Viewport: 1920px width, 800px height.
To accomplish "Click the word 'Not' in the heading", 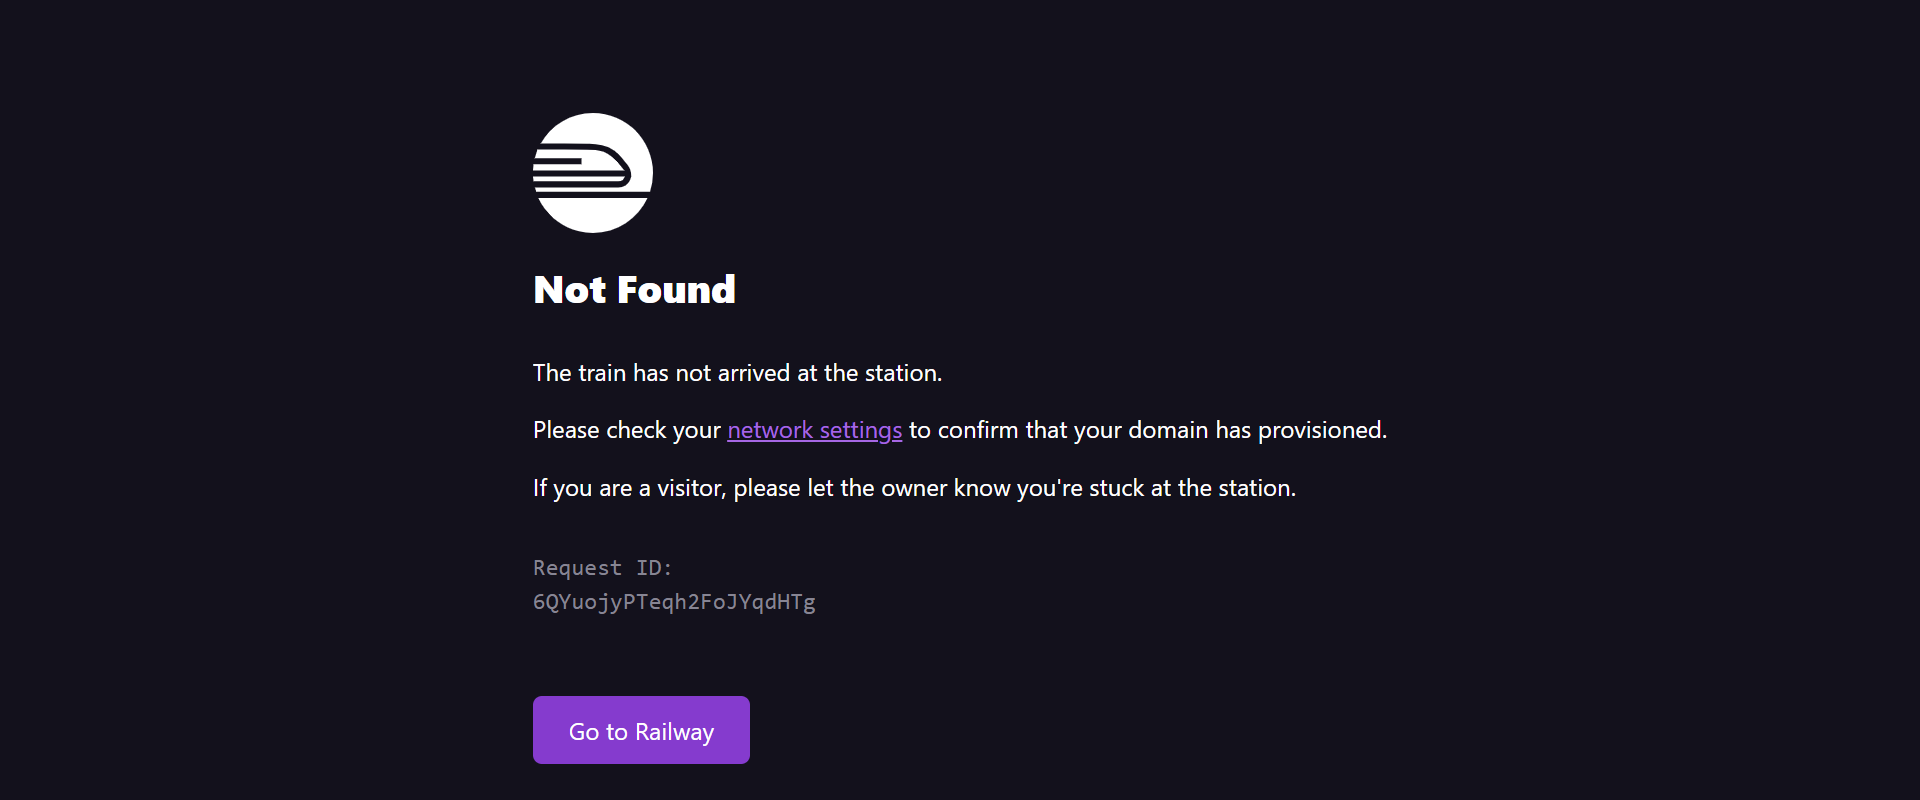I will pos(570,290).
